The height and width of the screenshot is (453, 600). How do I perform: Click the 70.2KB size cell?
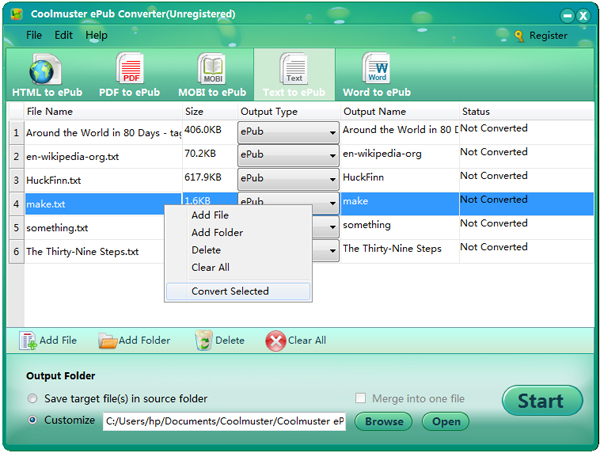(x=210, y=156)
